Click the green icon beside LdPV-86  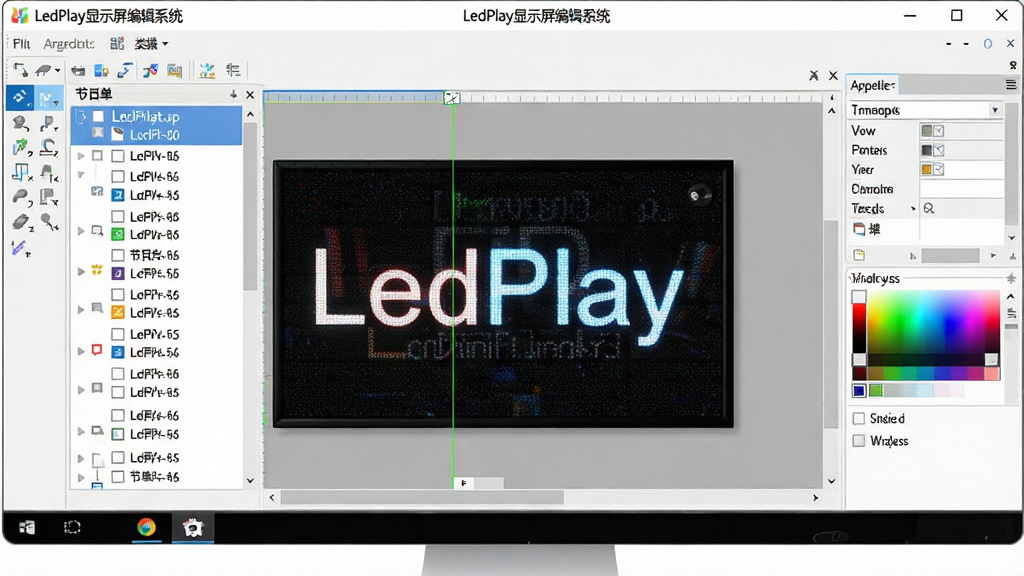(x=118, y=234)
